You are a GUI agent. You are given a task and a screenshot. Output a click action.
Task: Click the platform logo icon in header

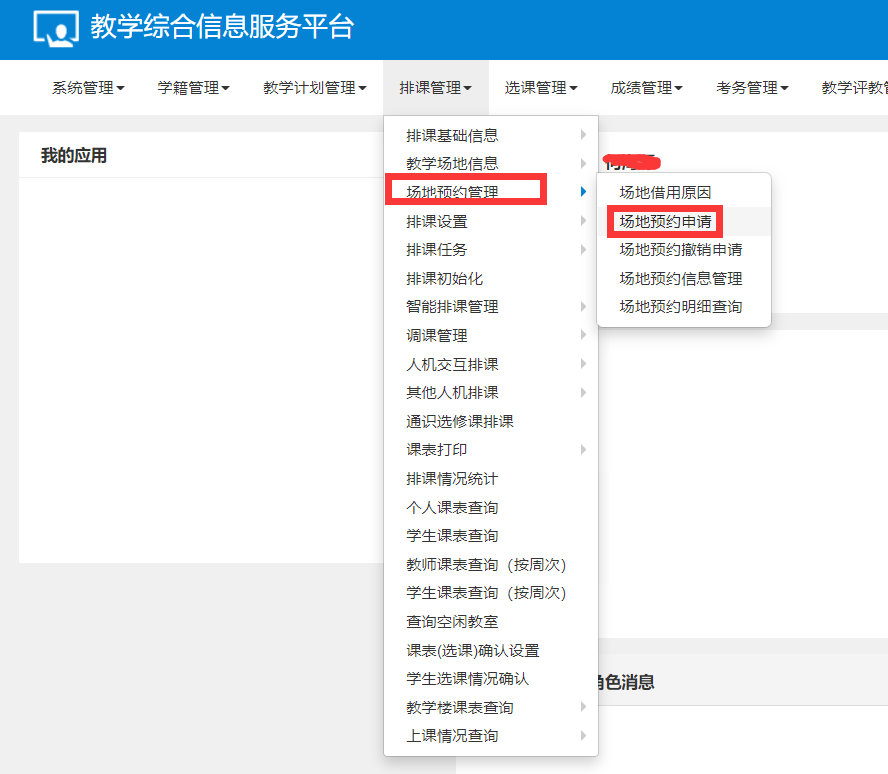tap(55, 28)
